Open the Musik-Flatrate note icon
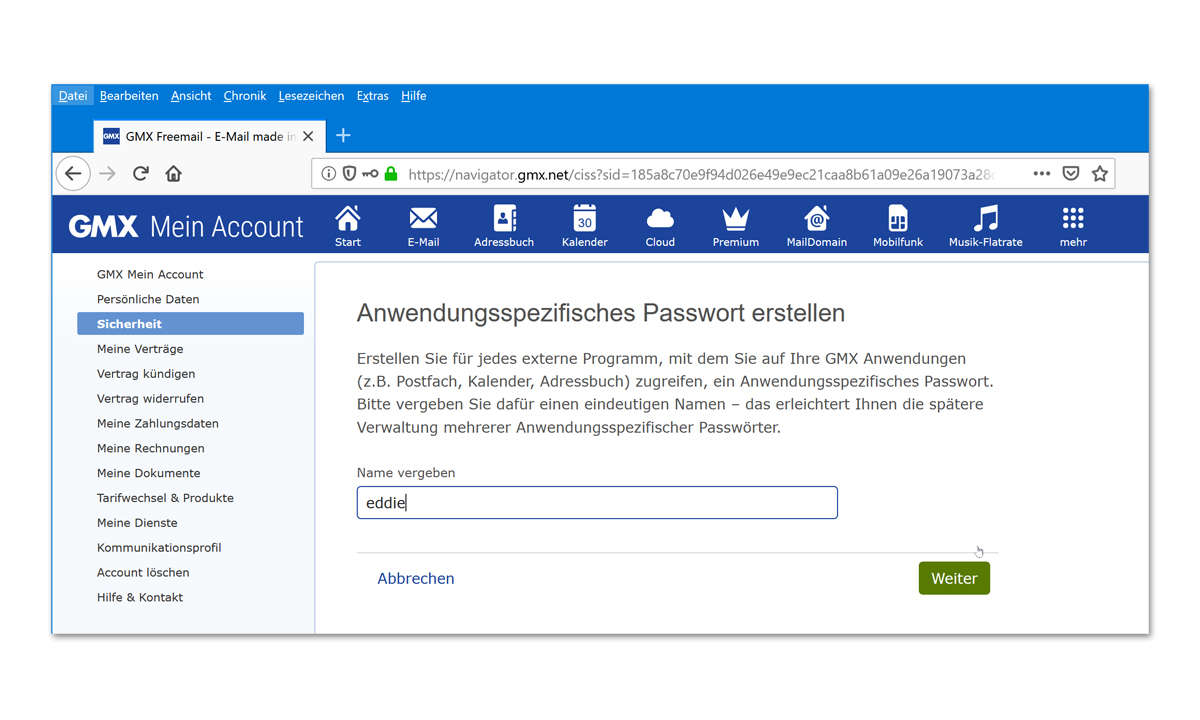Image resolution: width=1200 pixels, height=720 pixels. pyautogui.click(x=986, y=218)
